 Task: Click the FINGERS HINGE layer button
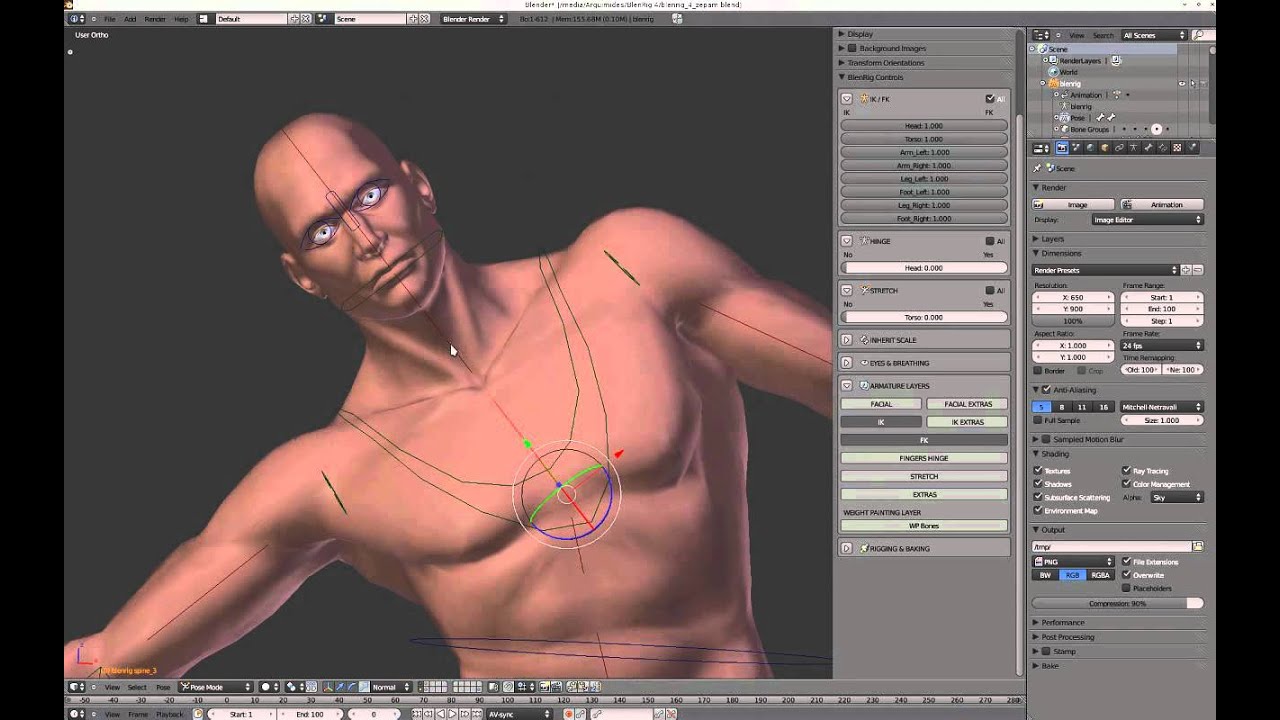tap(924, 458)
